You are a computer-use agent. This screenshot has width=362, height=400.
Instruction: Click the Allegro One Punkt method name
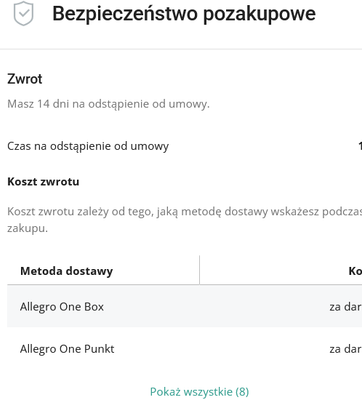point(67,349)
